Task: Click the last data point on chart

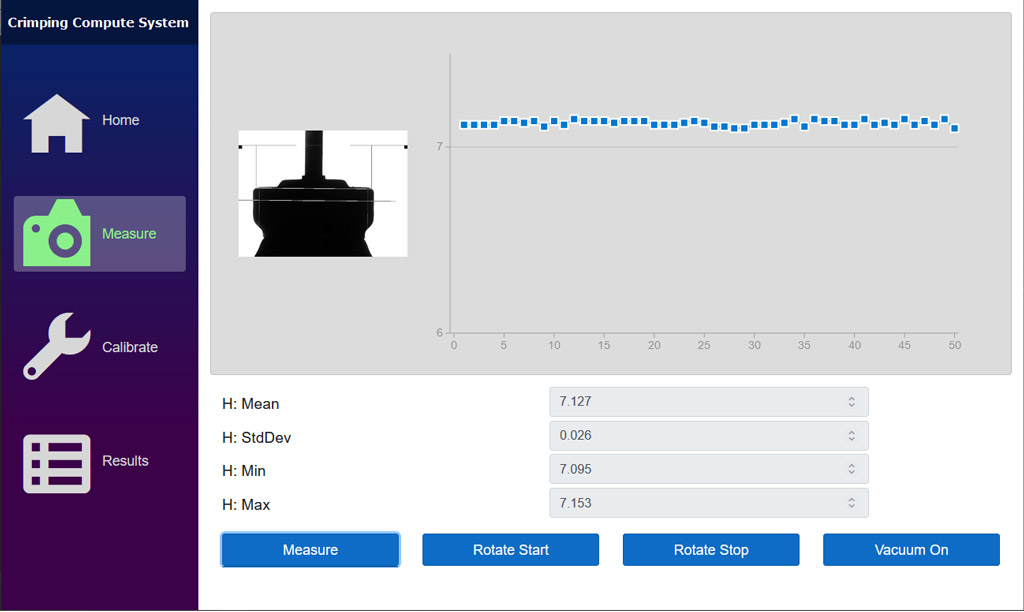Action: (955, 128)
